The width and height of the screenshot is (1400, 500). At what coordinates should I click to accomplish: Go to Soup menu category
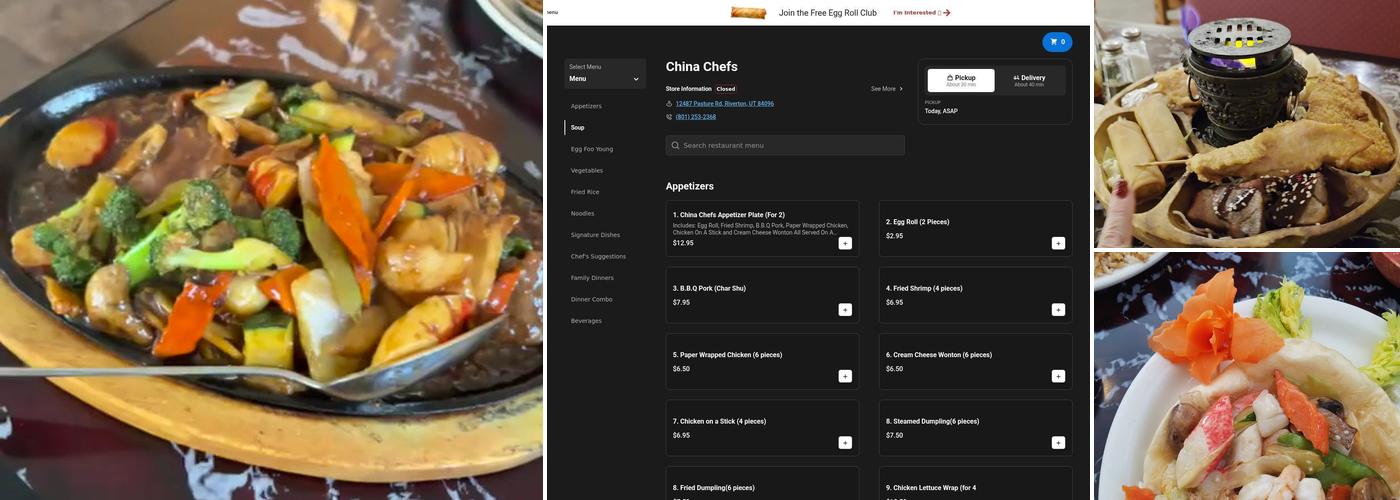point(578,128)
